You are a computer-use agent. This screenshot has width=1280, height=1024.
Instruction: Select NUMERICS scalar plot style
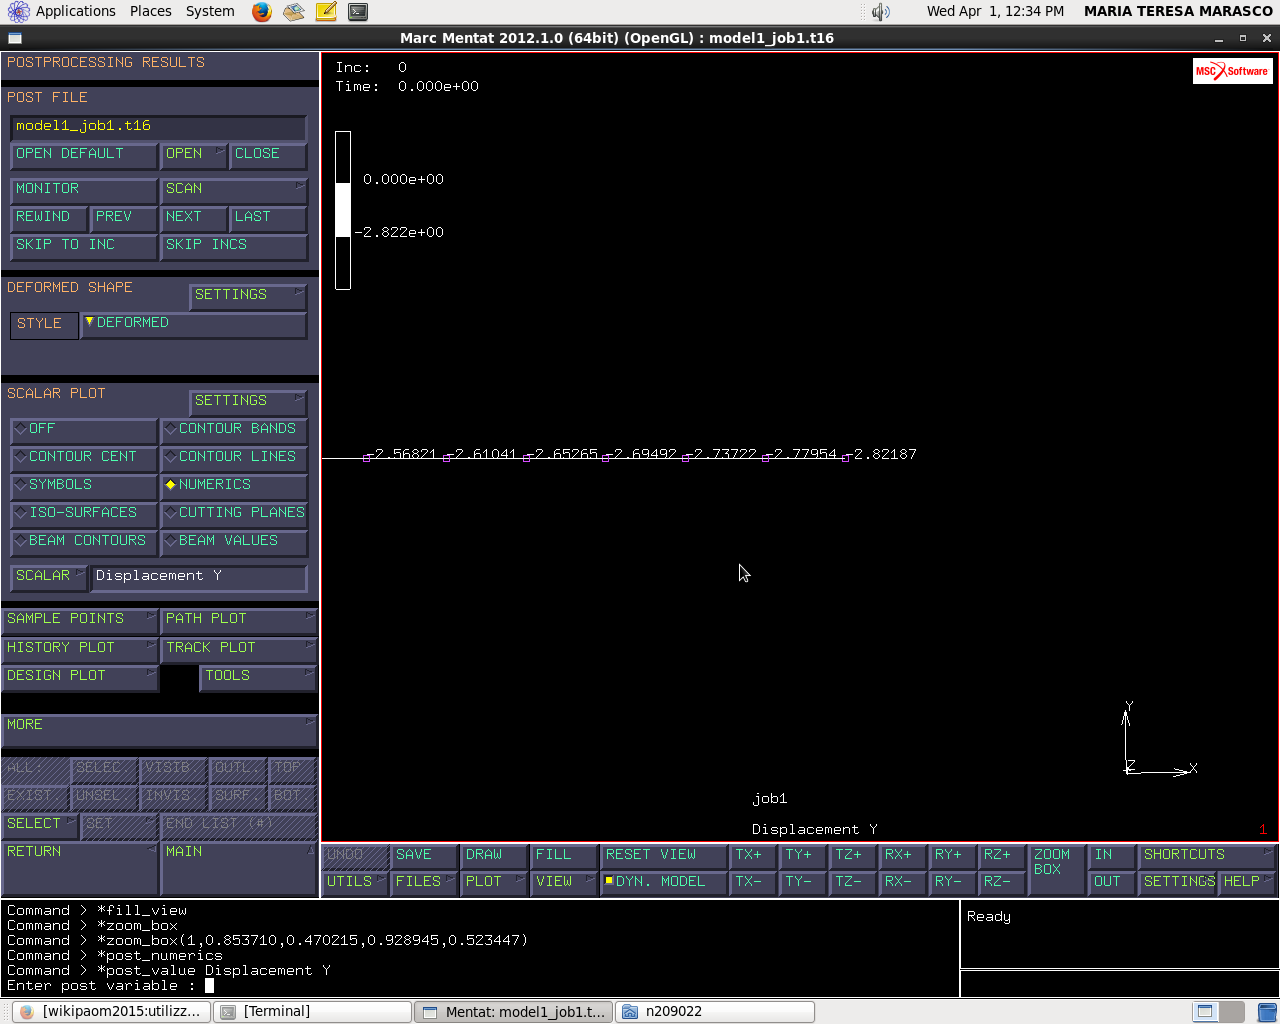point(234,486)
